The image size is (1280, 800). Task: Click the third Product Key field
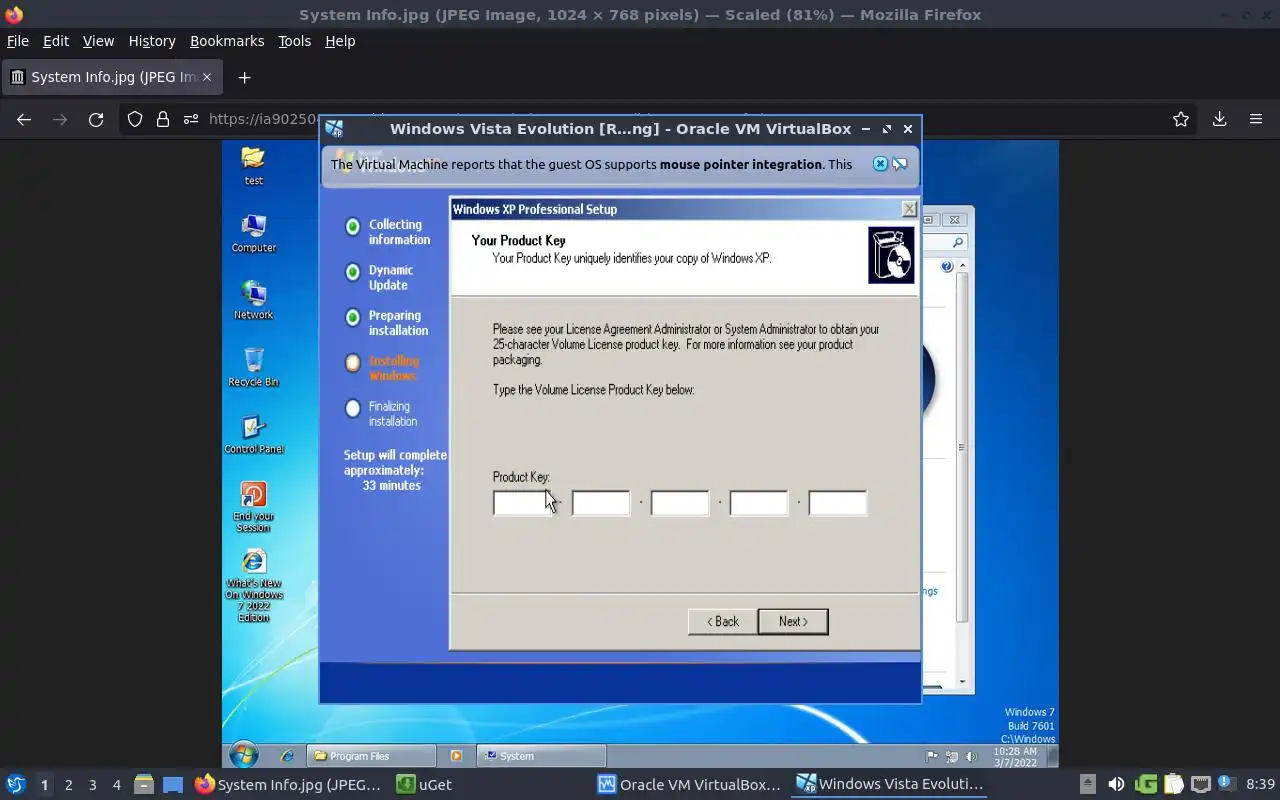[x=680, y=503]
